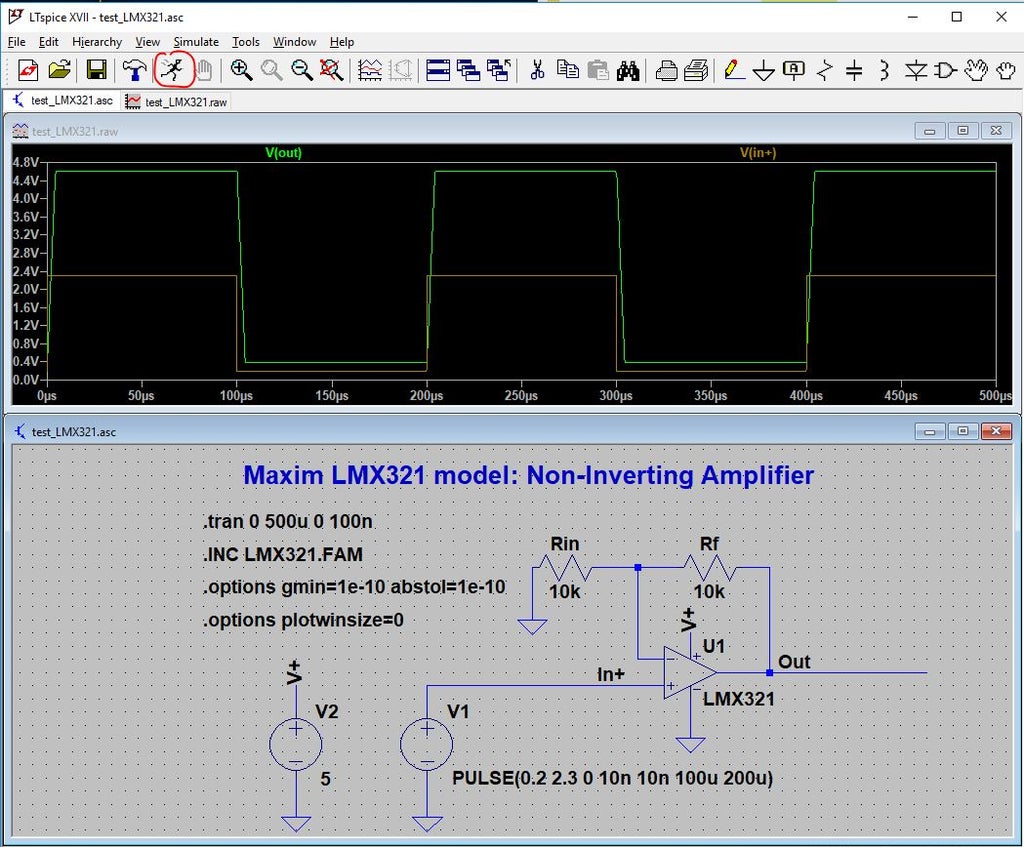Viewport: 1024px width, 847px height.
Task: Click the Halt simulation hand icon
Action: [x=204, y=70]
